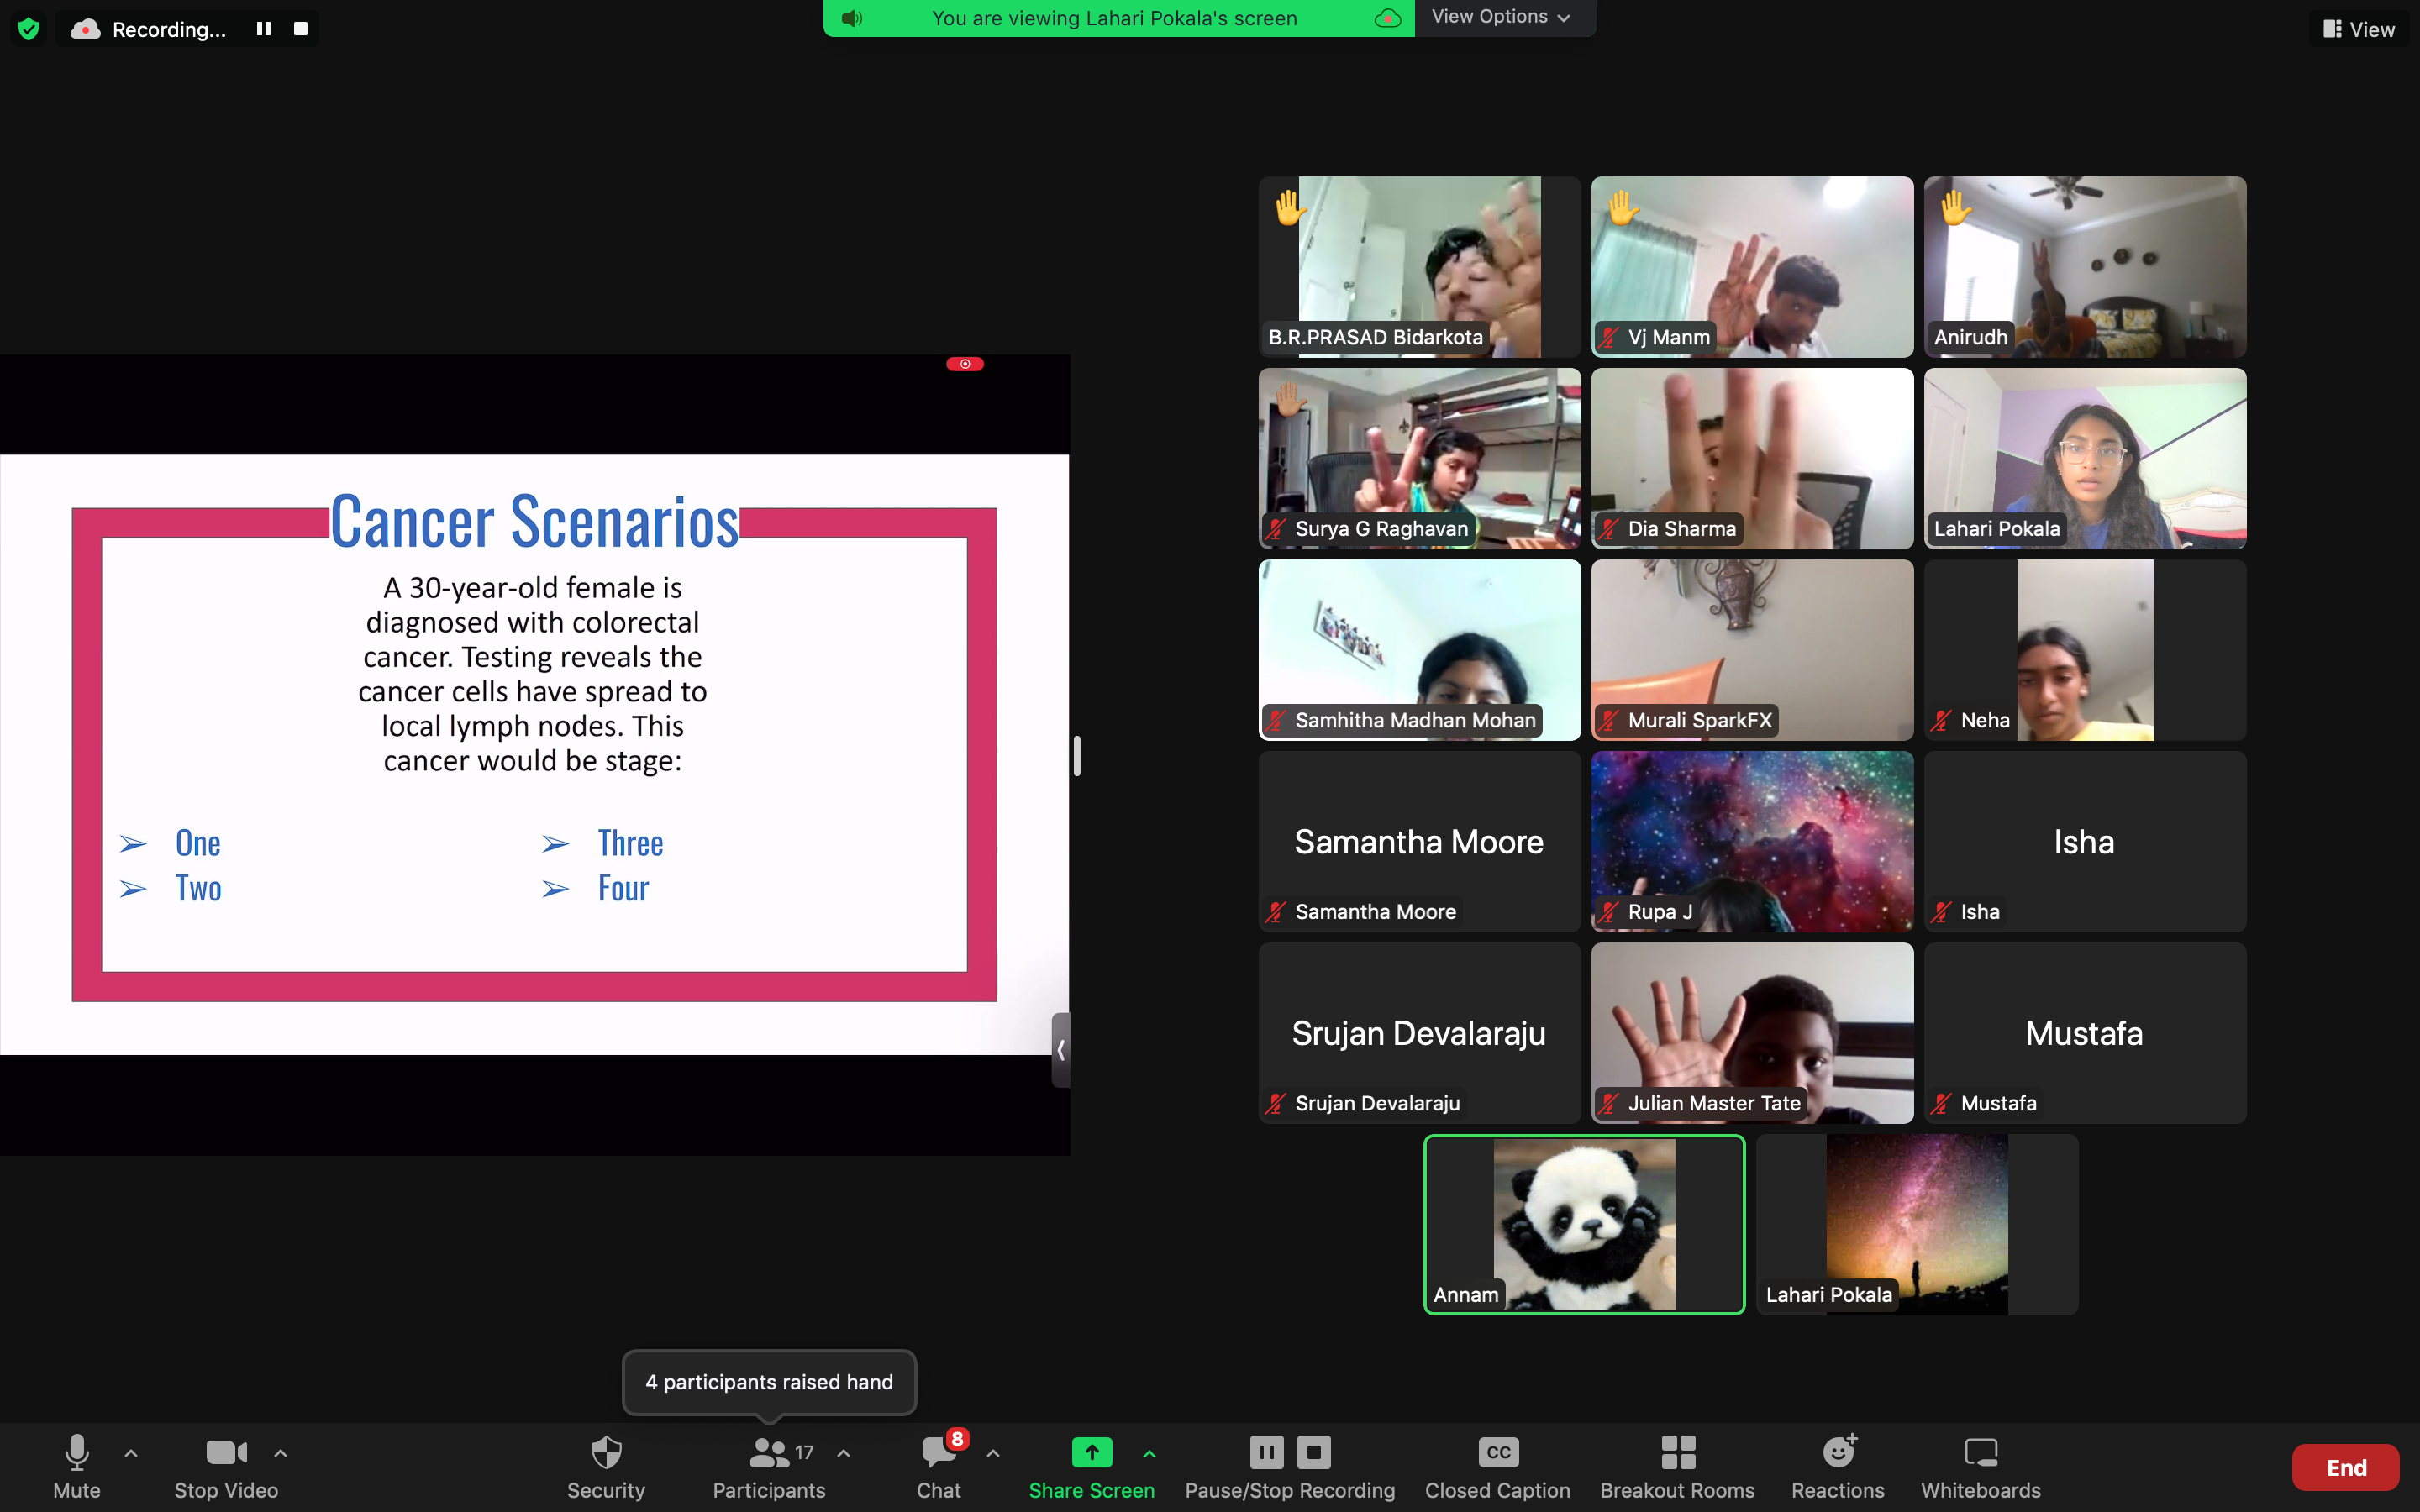Click raised hand icon on Anirudh tile

point(1956,207)
